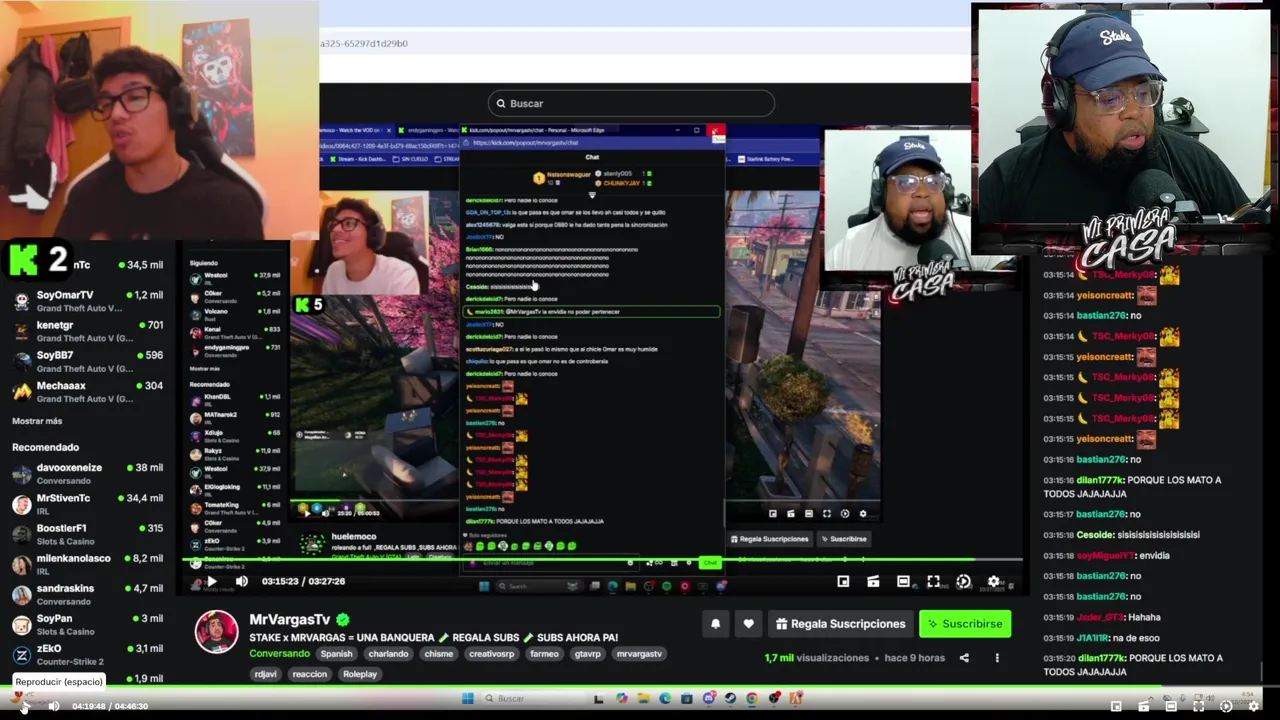Enter fullscreen on the Kick player
Viewport: 1280px width, 720px height.
(x=933, y=581)
